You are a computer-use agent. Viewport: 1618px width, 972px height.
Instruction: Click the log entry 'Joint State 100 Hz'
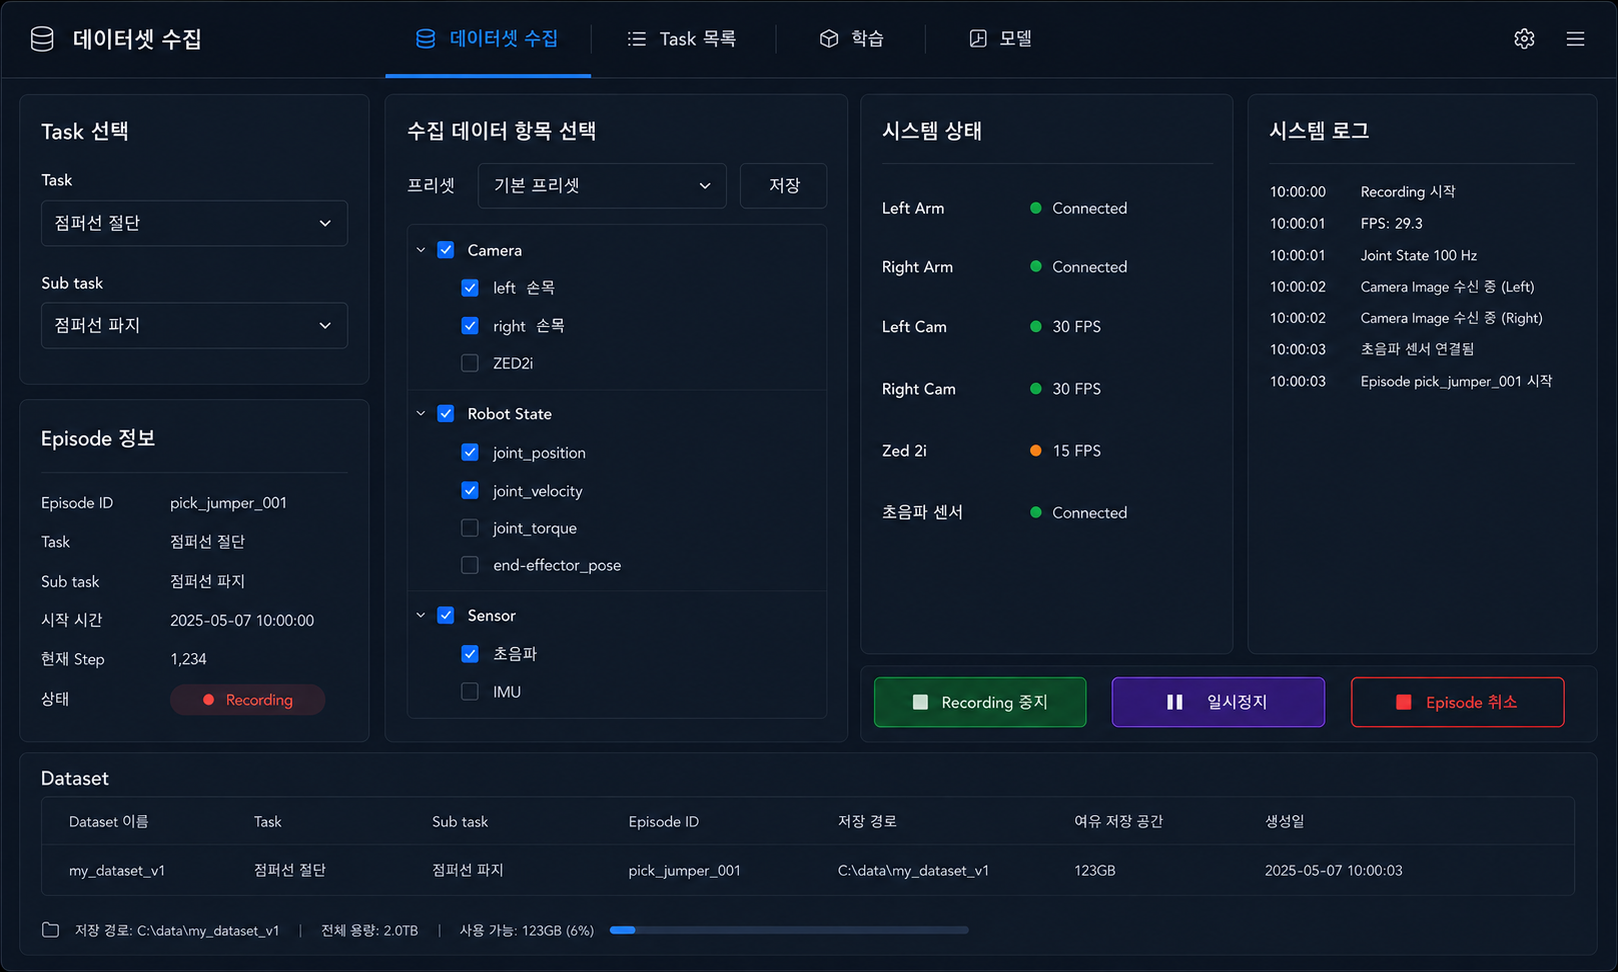coord(1418,256)
